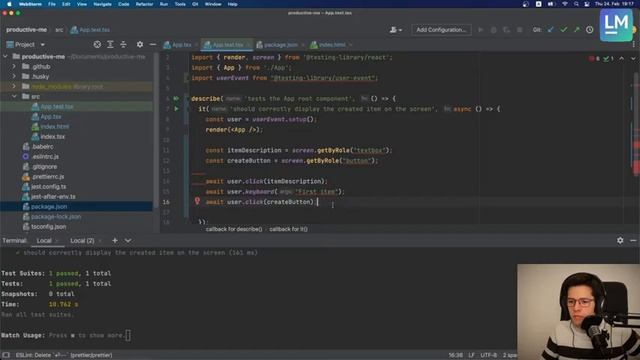Go to next highlighted error arrow
This screenshot has width=640, height=360.
pos(633,59)
